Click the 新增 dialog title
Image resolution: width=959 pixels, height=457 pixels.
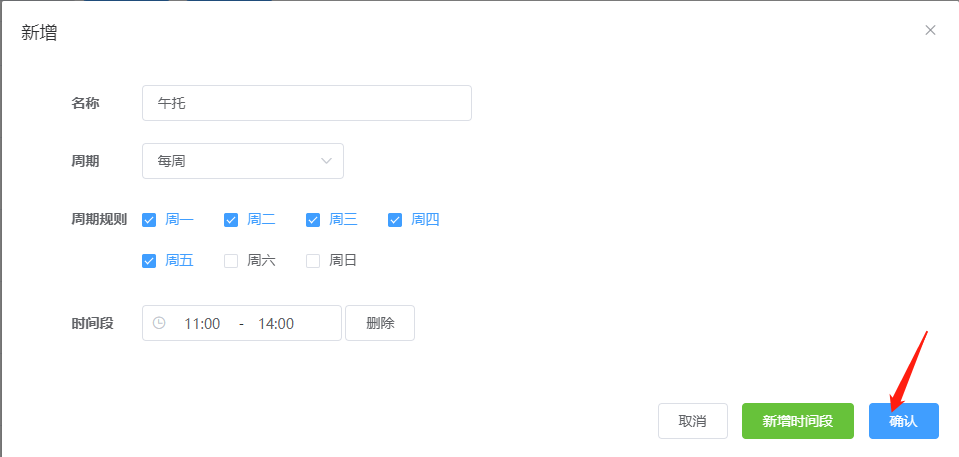(39, 32)
